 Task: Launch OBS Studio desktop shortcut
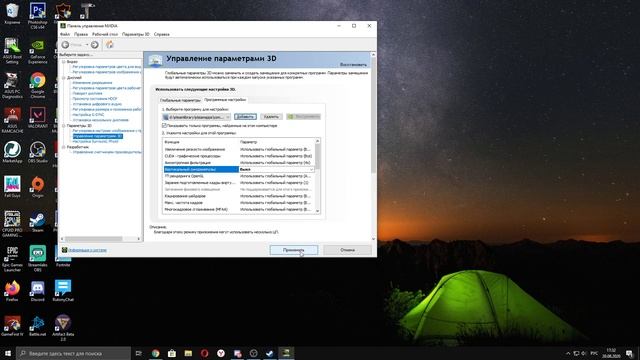pos(38,152)
